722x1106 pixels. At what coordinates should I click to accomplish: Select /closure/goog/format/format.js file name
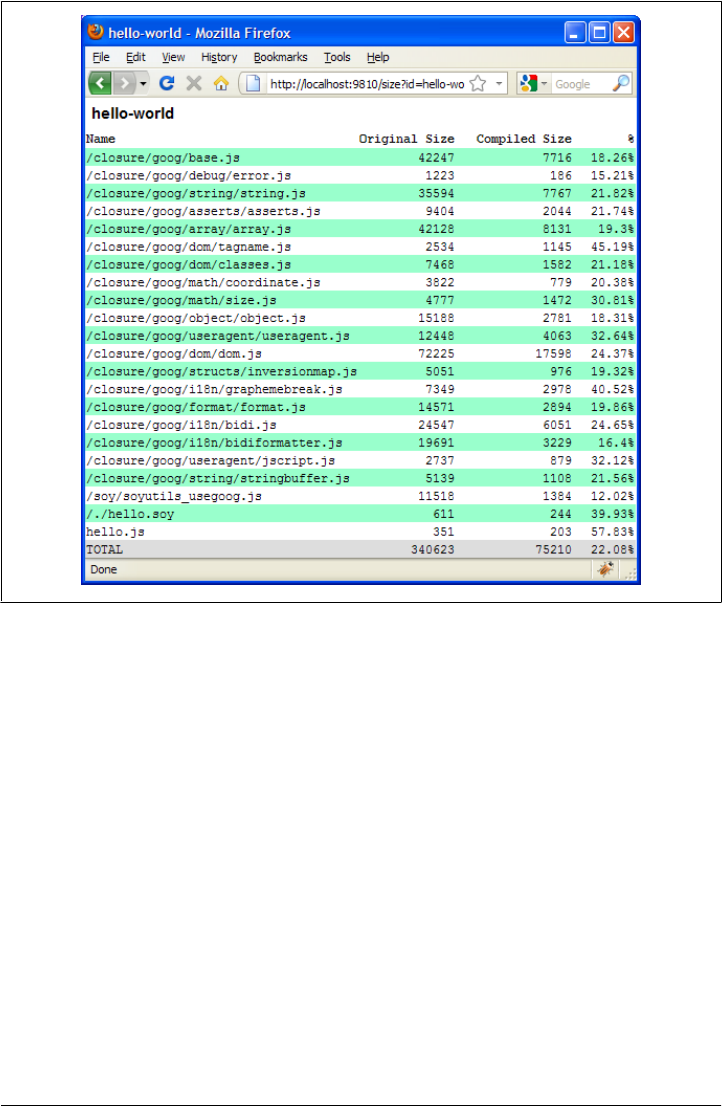(x=196, y=407)
